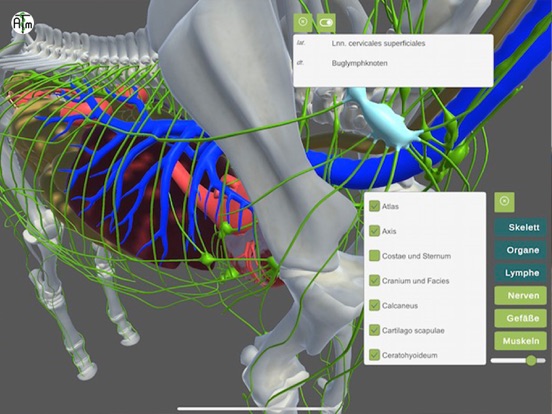The width and height of the screenshot is (552, 414).
Task: Close the skeleton checklist panel
Action: (504, 202)
